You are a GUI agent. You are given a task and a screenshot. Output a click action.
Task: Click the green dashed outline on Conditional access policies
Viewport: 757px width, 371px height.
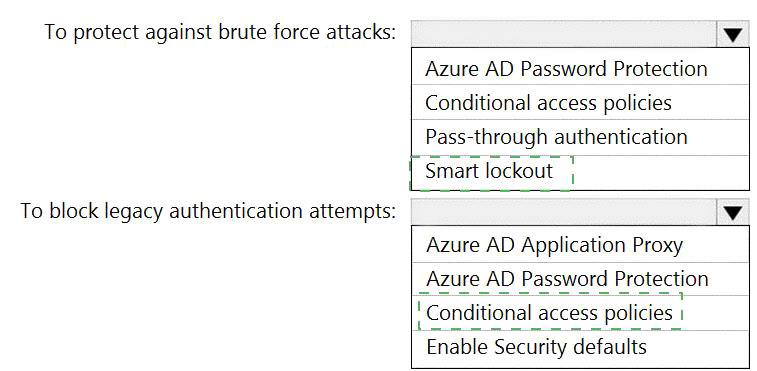[549, 312]
